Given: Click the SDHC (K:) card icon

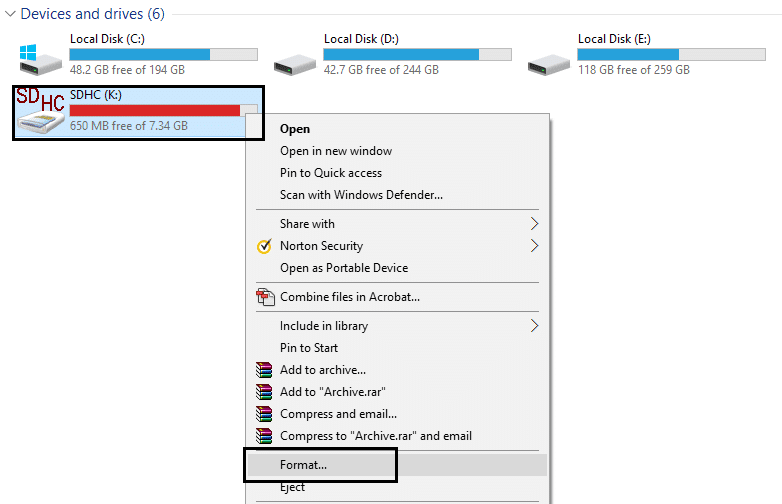Looking at the screenshot, I should (x=41, y=112).
